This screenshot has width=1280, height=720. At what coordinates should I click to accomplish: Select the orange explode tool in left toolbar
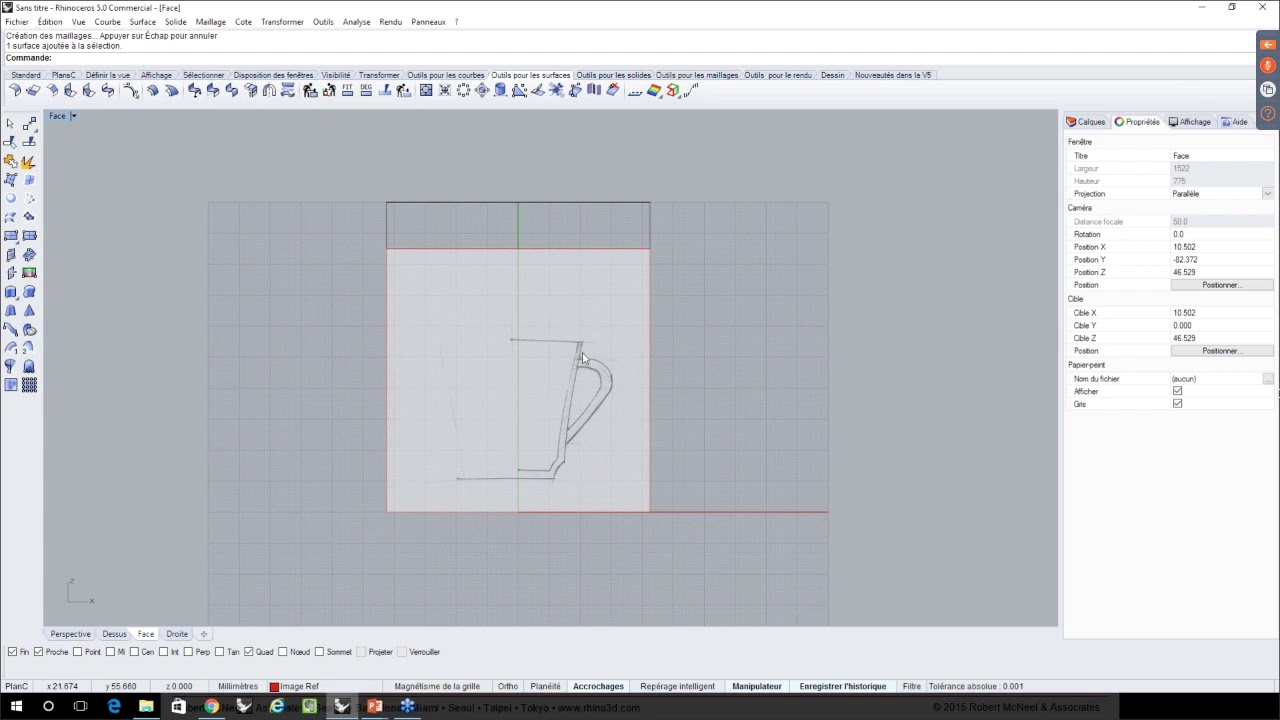point(29,161)
